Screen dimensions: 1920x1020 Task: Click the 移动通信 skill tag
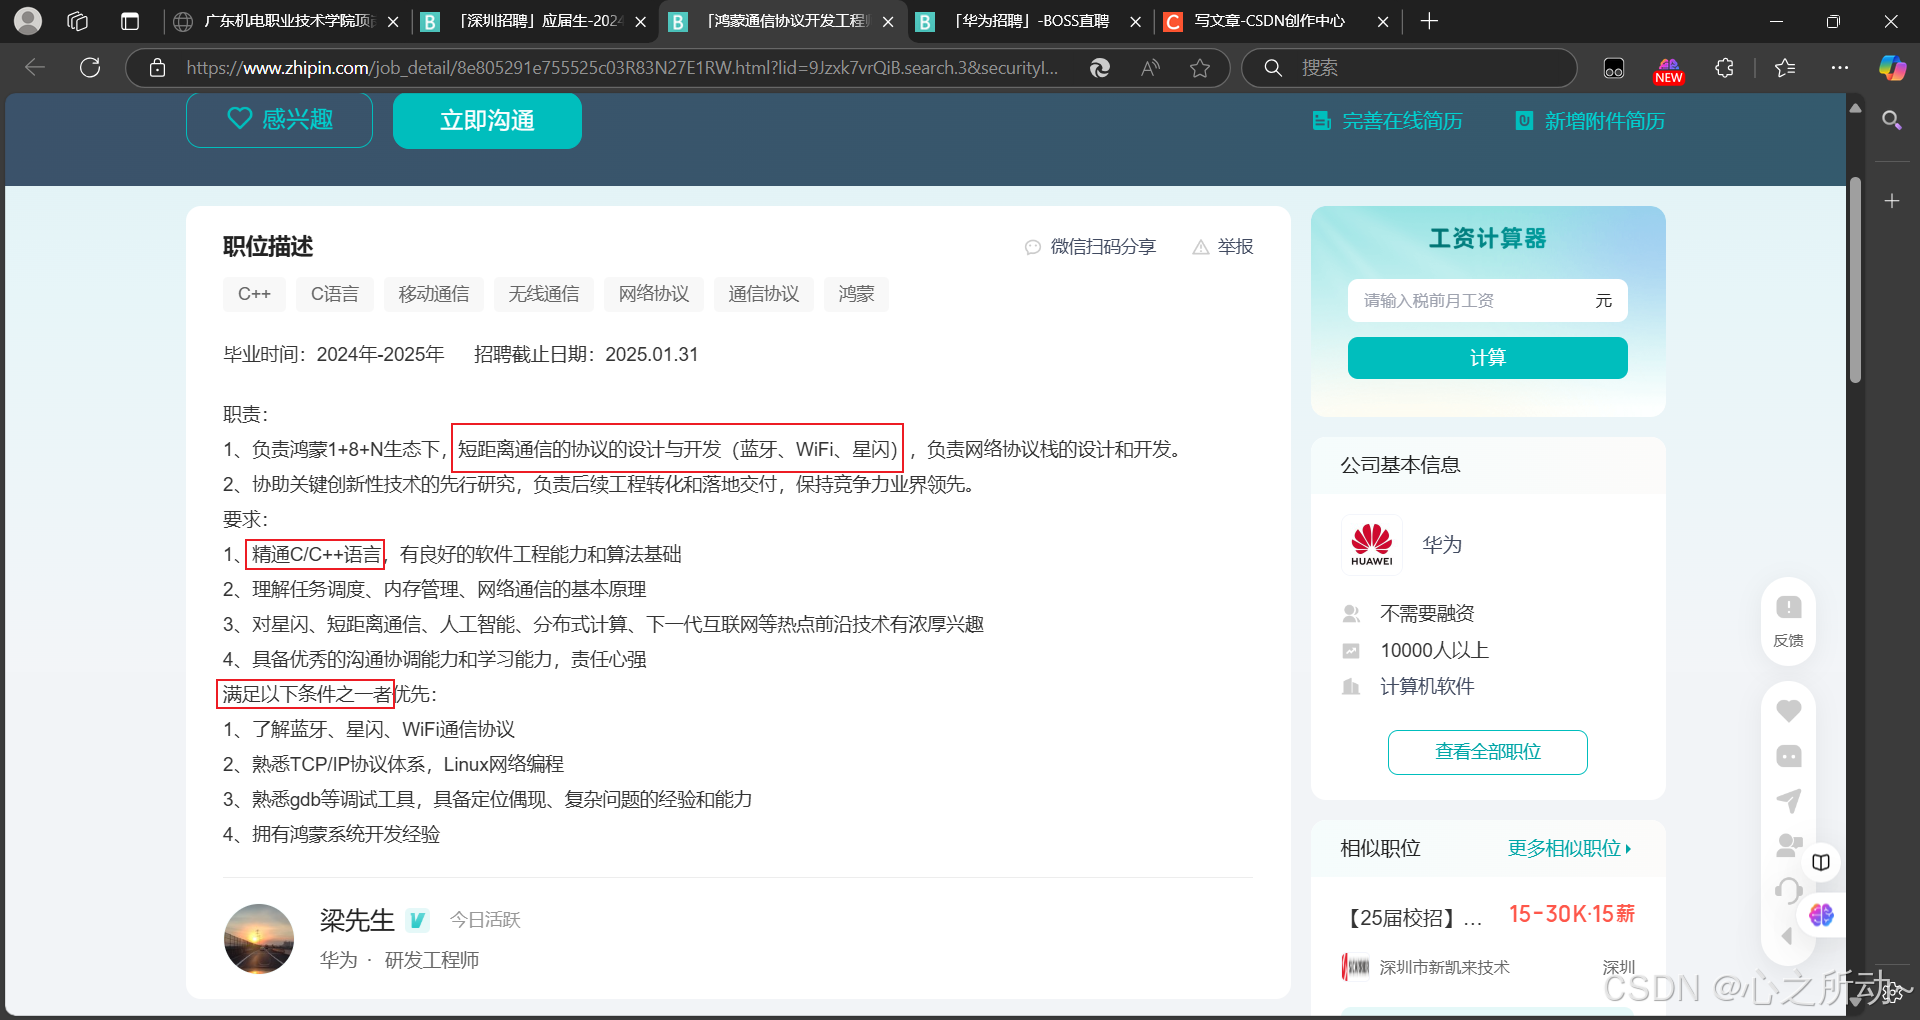click(434, 294)
